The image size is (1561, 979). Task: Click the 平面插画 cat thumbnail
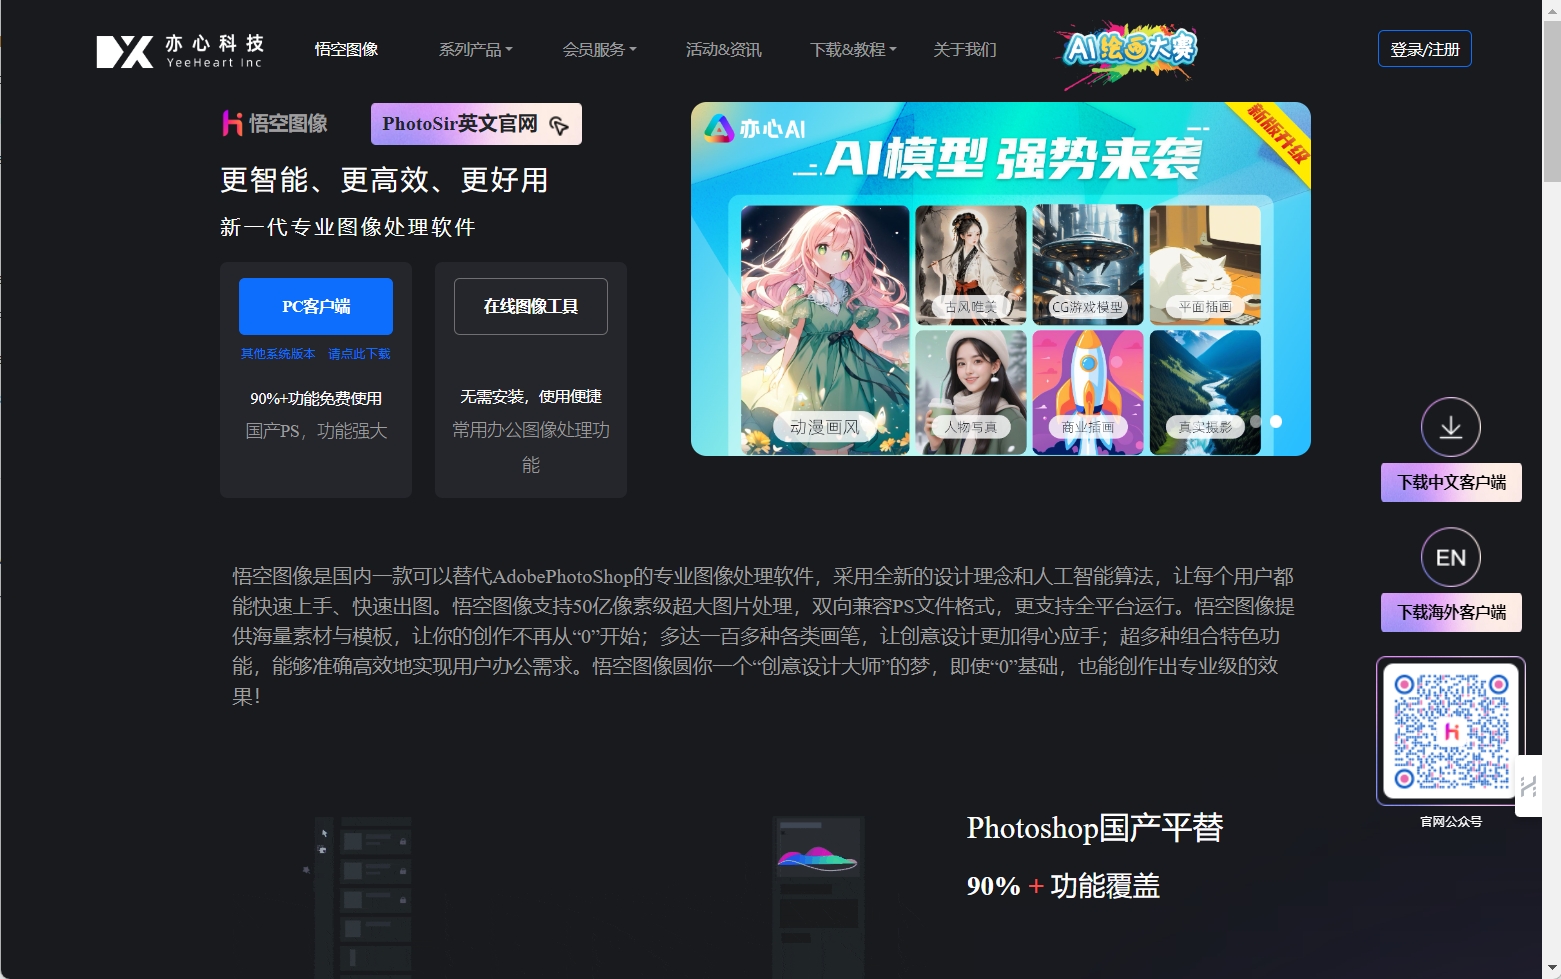coord(1205,265)
